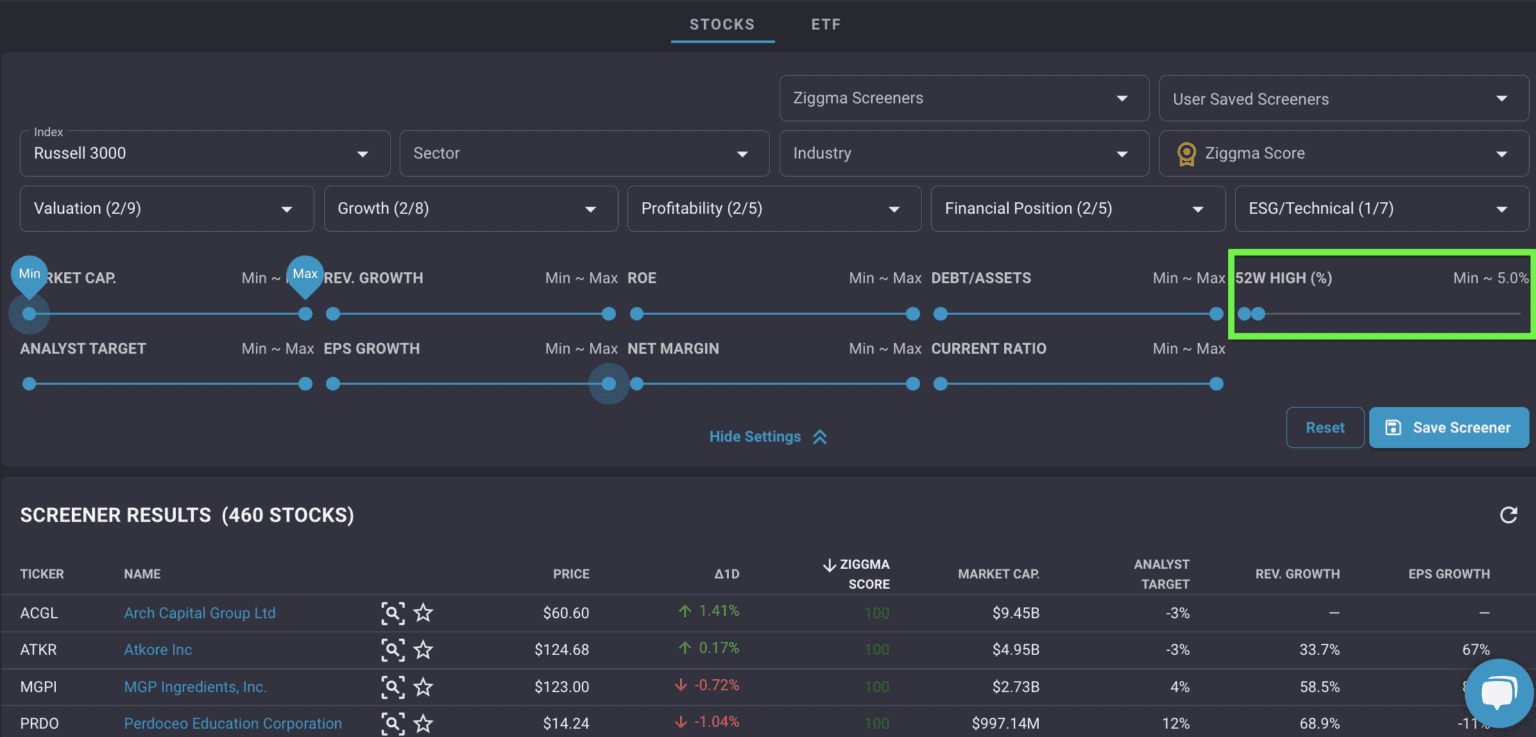Open the Sector dropdown
This screenshot has height=737, width=1536.
point(583,153)
